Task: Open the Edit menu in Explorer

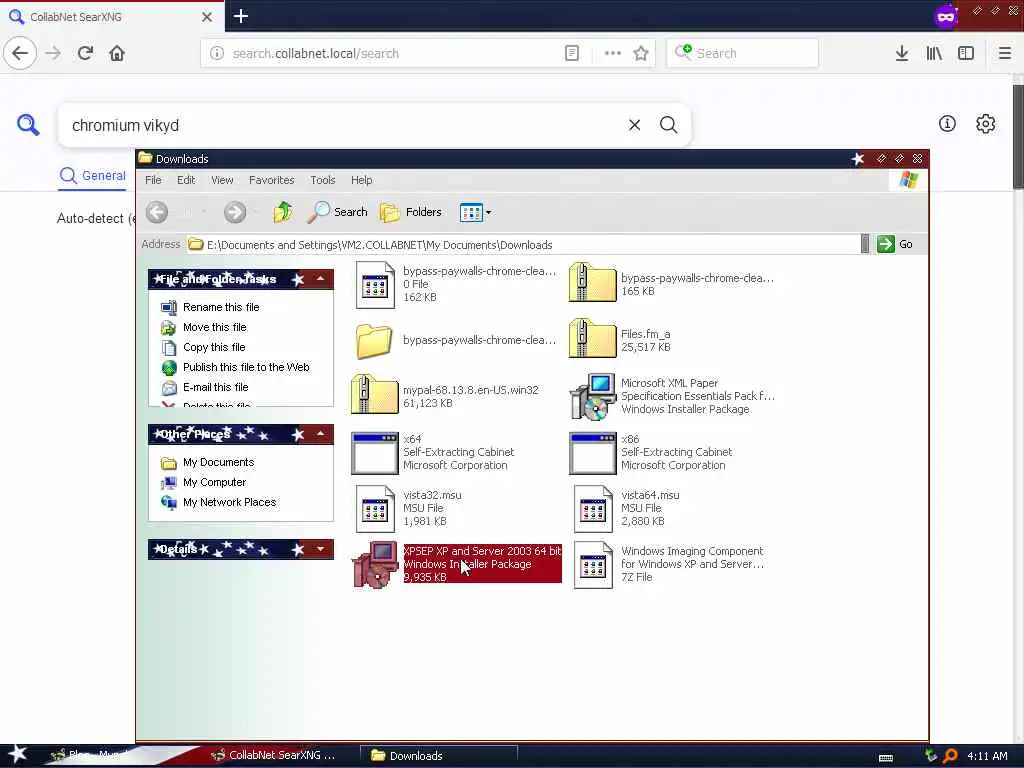Action: pyautogui.click(x=186, y=180)
